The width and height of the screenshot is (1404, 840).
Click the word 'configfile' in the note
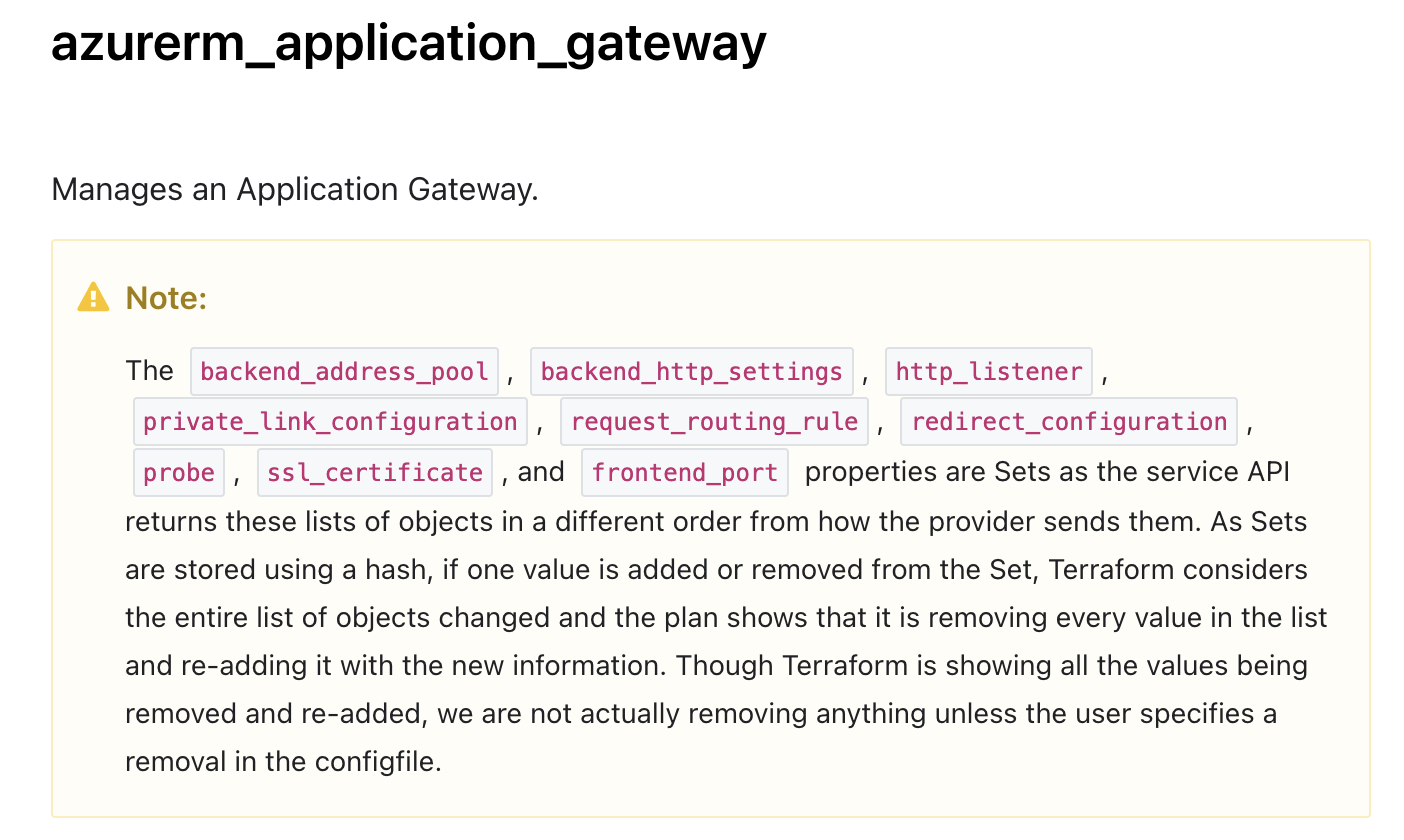point(383,761)
